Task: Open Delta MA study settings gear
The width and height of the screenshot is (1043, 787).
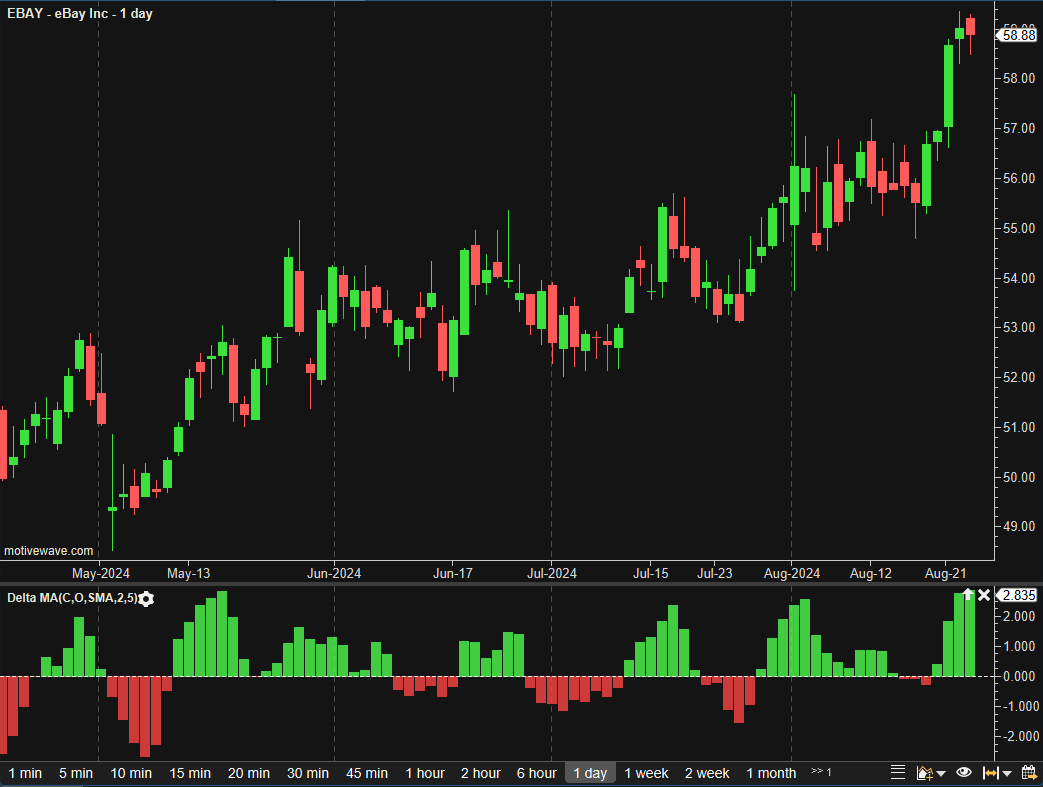Action: point(147,598)
